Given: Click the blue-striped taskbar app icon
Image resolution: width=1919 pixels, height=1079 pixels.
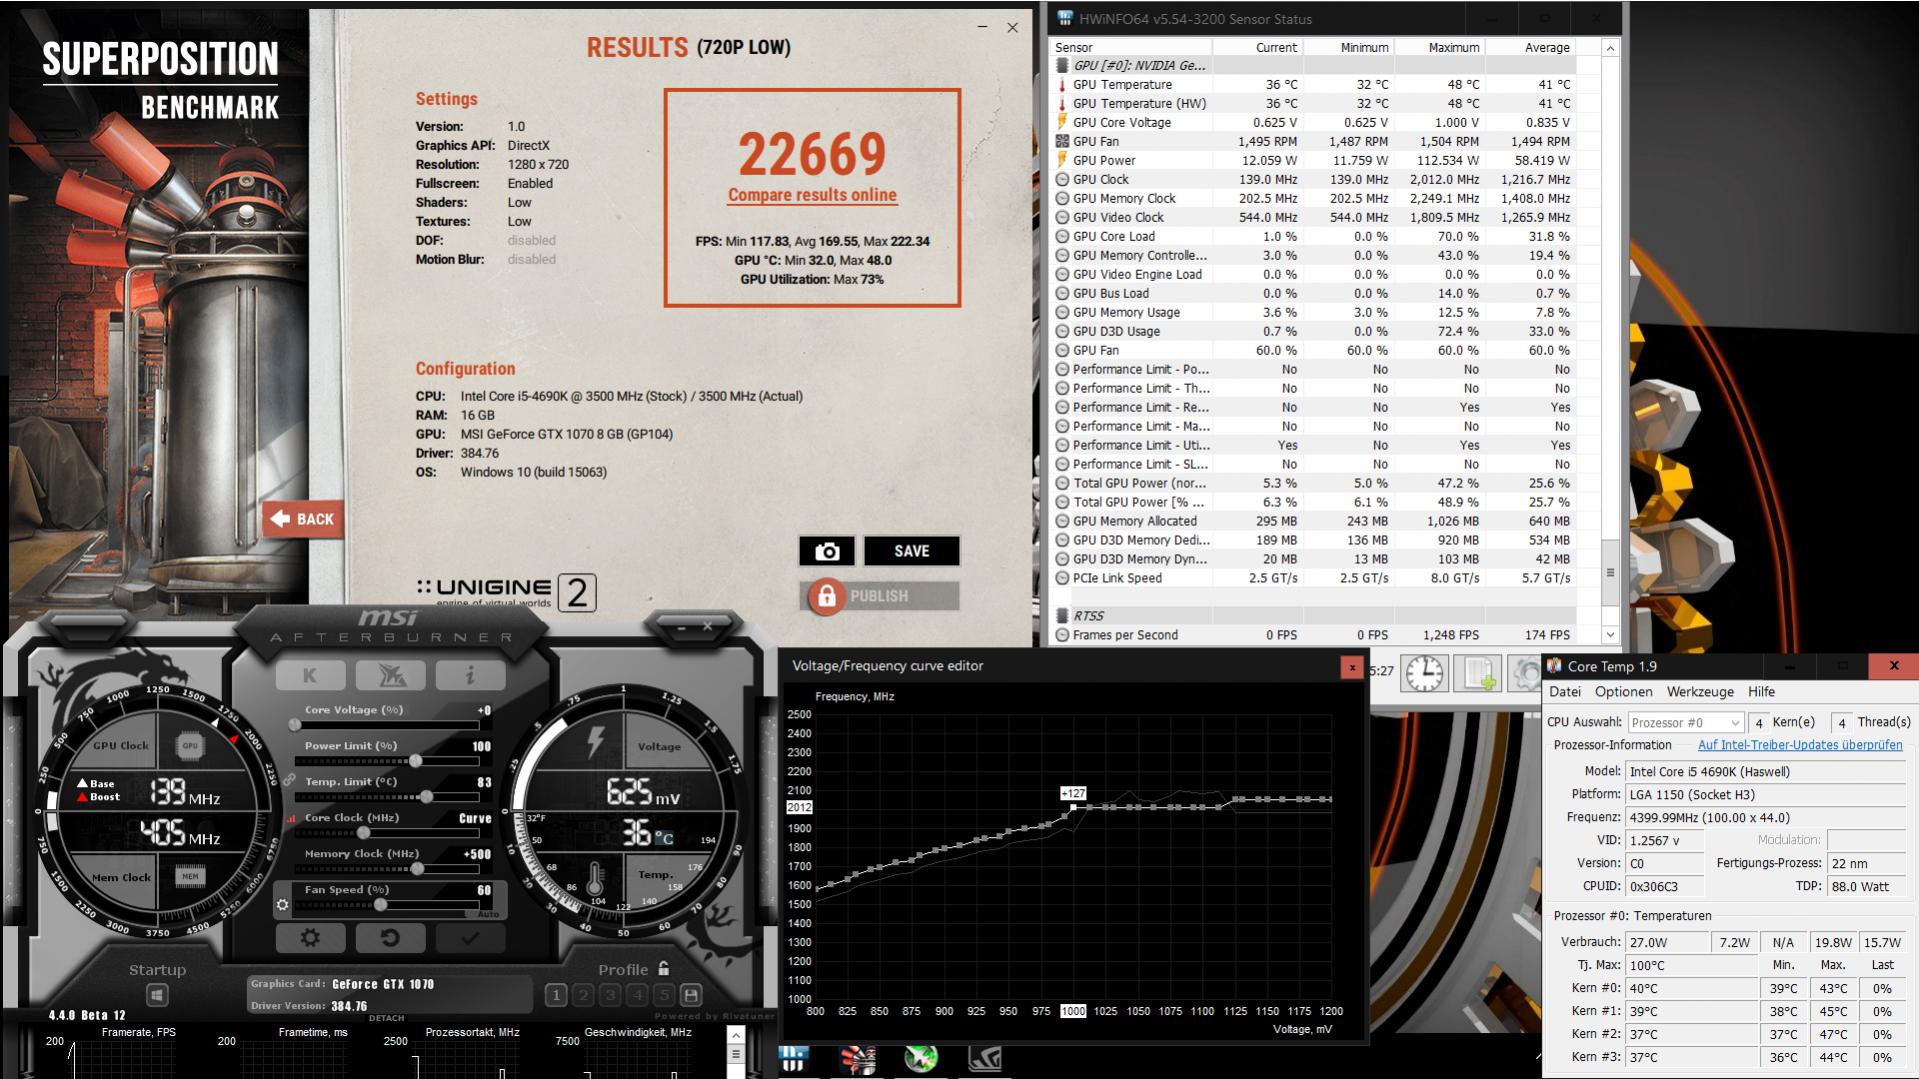Looking at the screenshot, I should click(x=794, y=1058).
